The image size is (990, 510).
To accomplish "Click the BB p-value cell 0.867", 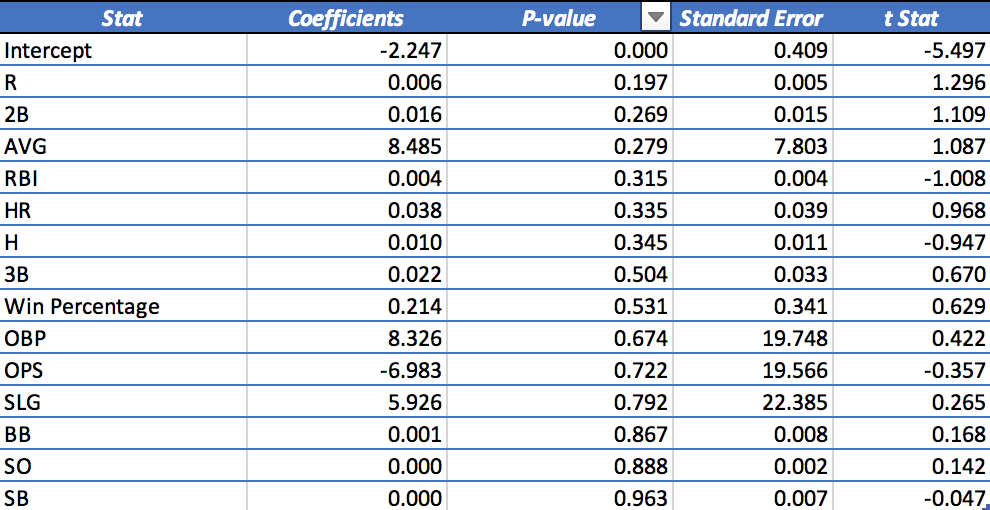I will click(x=560, y=434).
